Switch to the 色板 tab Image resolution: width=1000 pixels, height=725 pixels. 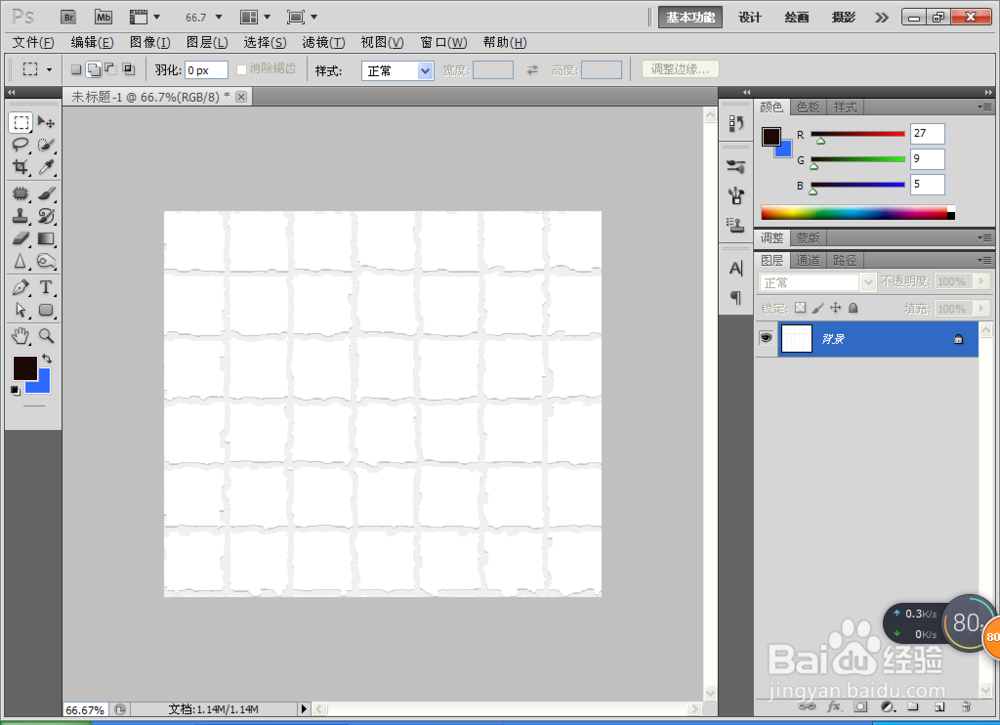807,107
